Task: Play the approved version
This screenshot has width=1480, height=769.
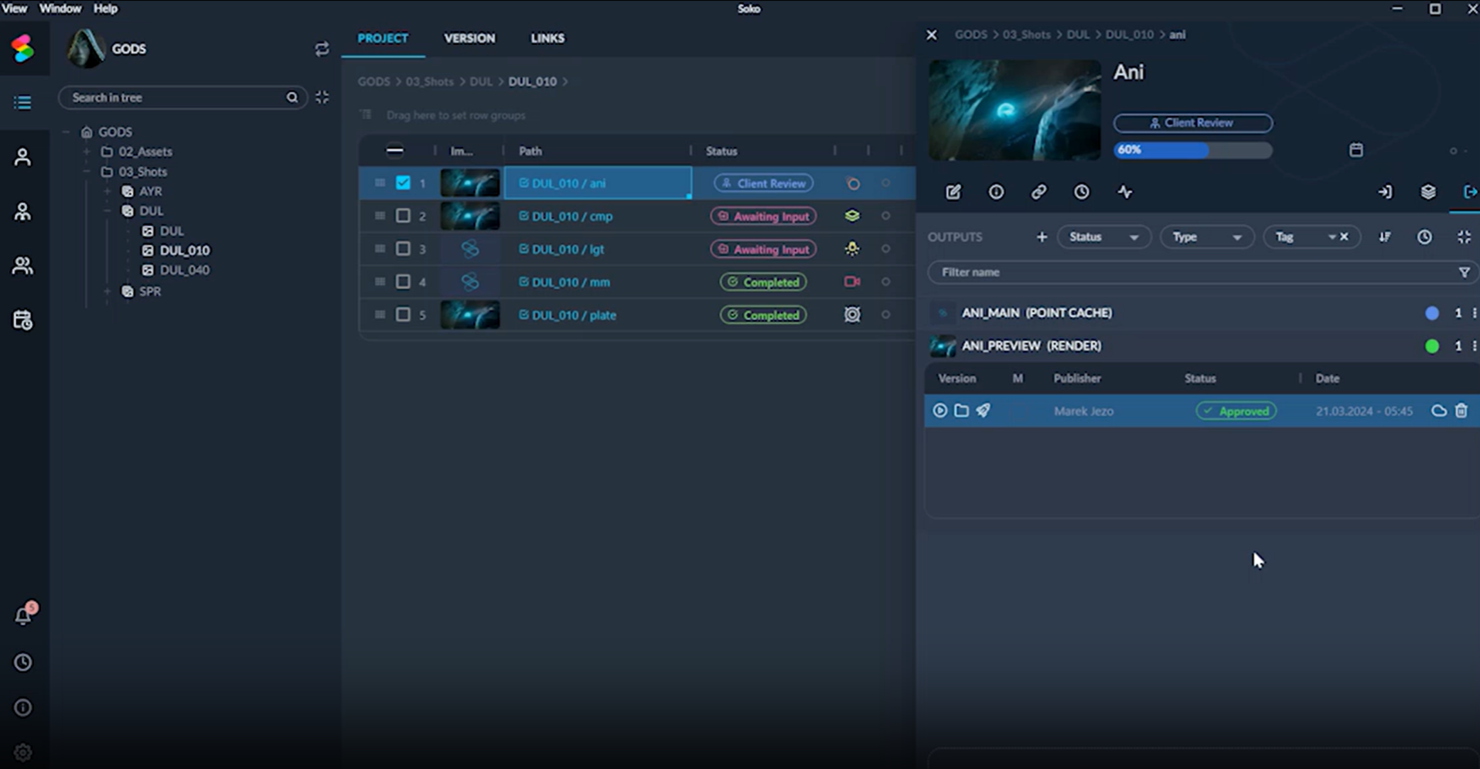Action: point(940,411)
